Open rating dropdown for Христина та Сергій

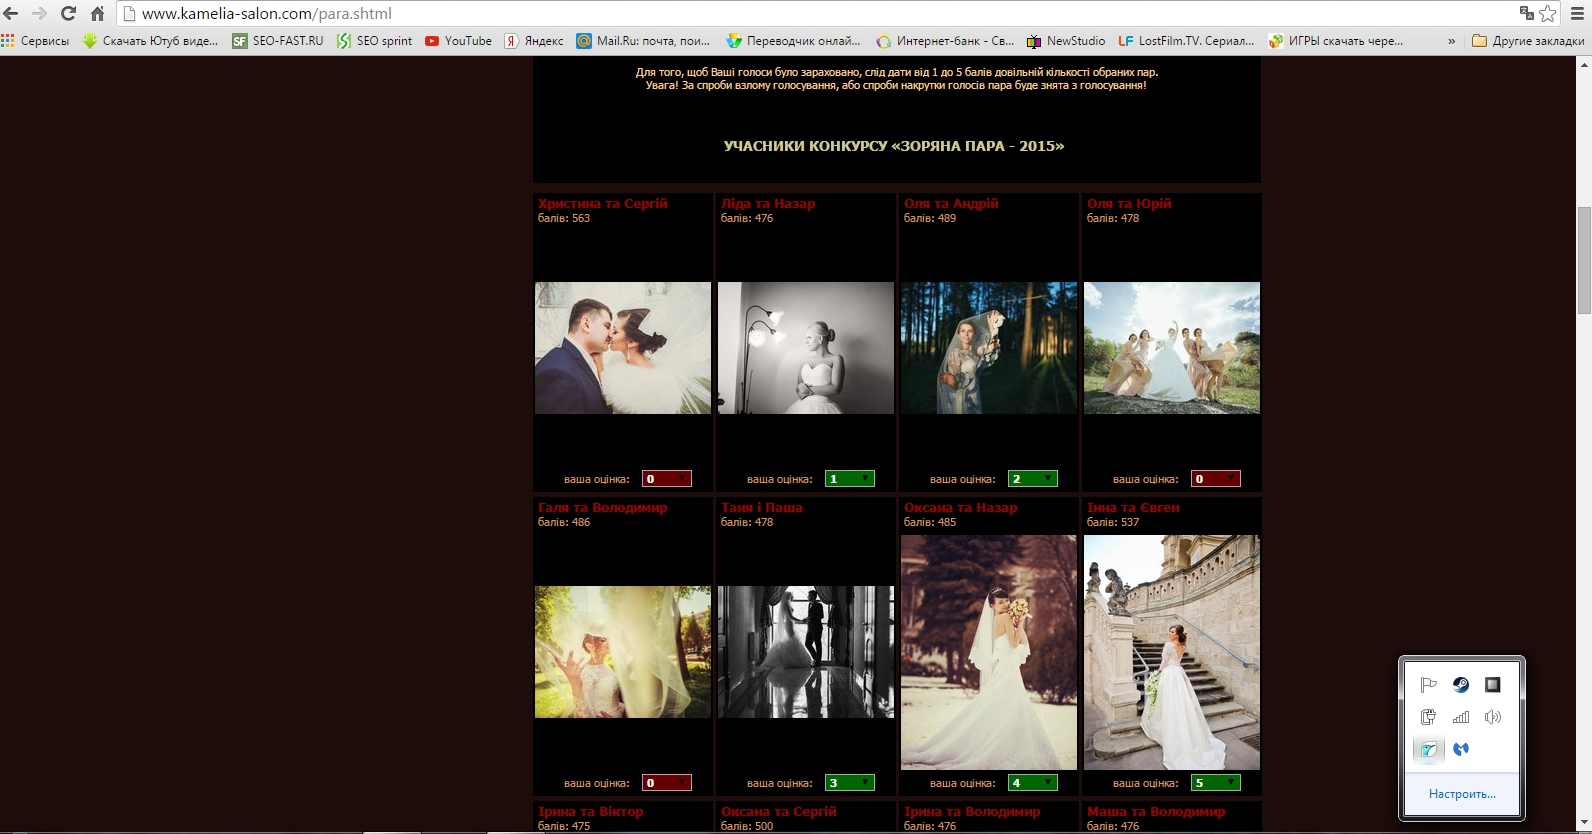point(666,479)
